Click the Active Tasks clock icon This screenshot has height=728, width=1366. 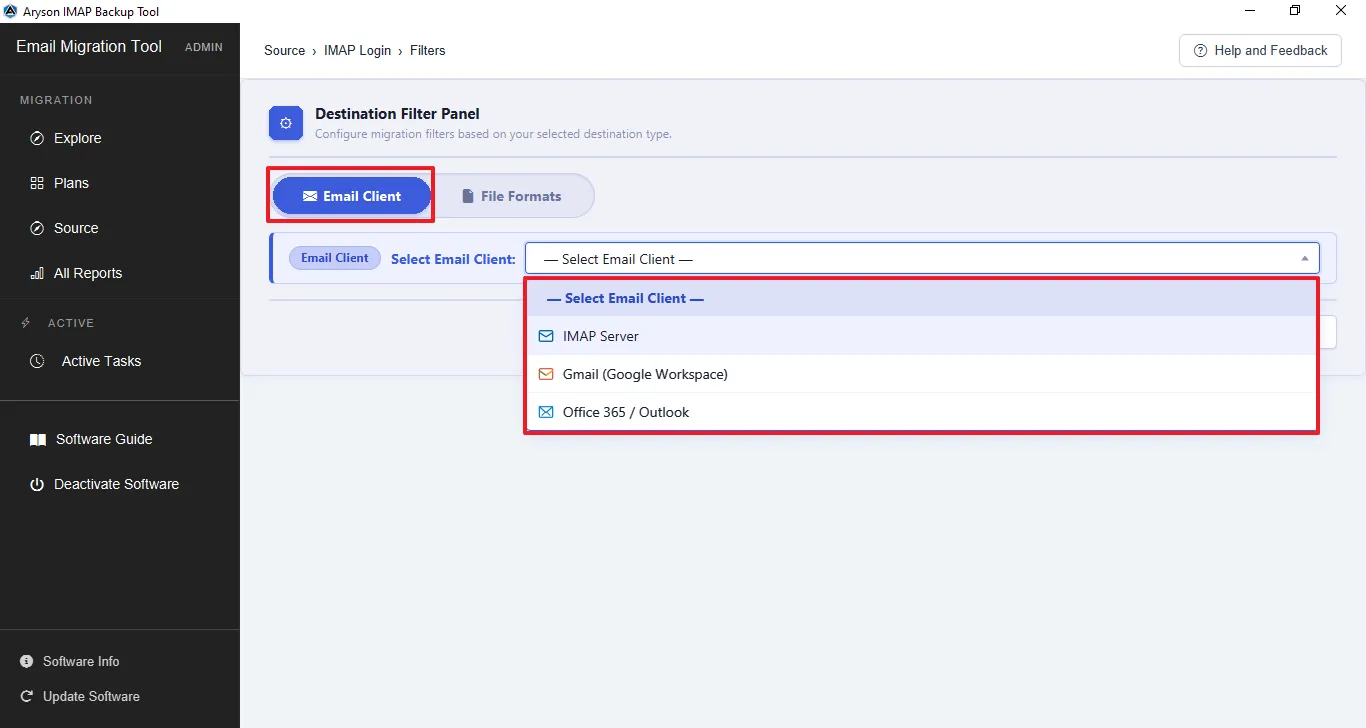[x=37, y=361]
